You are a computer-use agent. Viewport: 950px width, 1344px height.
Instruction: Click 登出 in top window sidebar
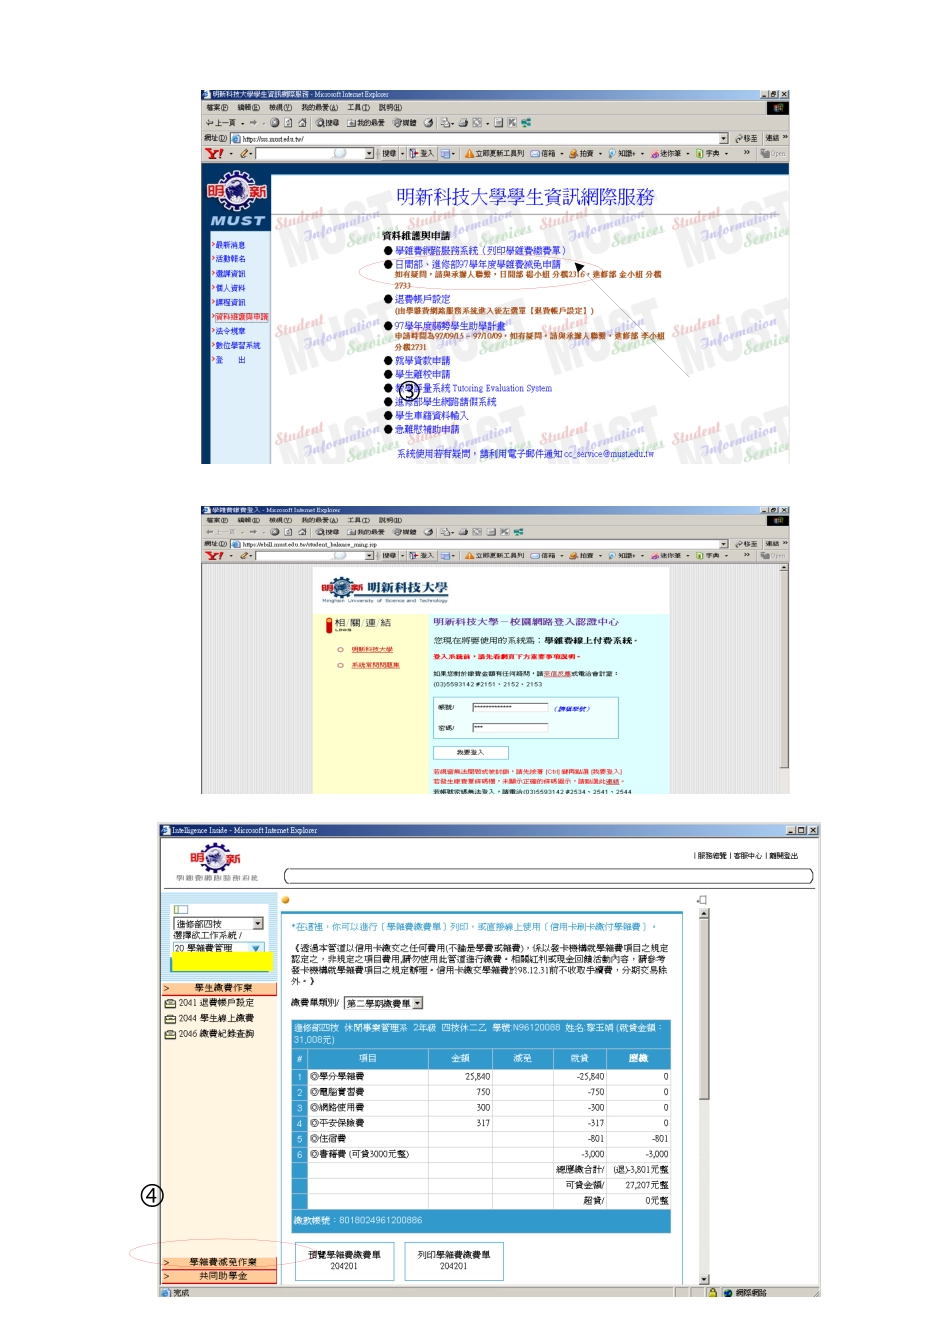[230, 360]
